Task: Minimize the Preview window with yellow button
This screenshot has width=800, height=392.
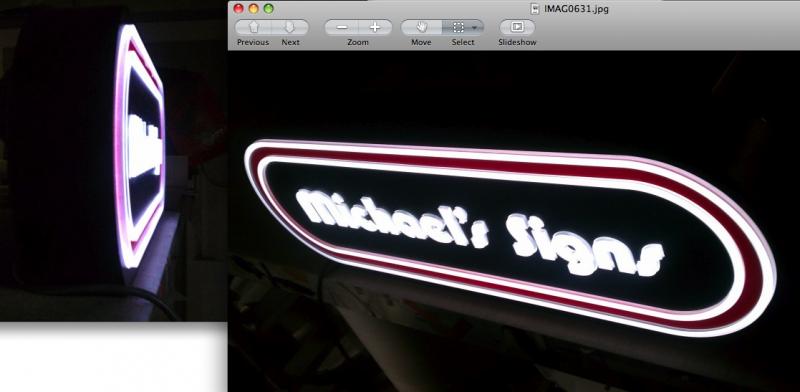Action: coord(254,8)
